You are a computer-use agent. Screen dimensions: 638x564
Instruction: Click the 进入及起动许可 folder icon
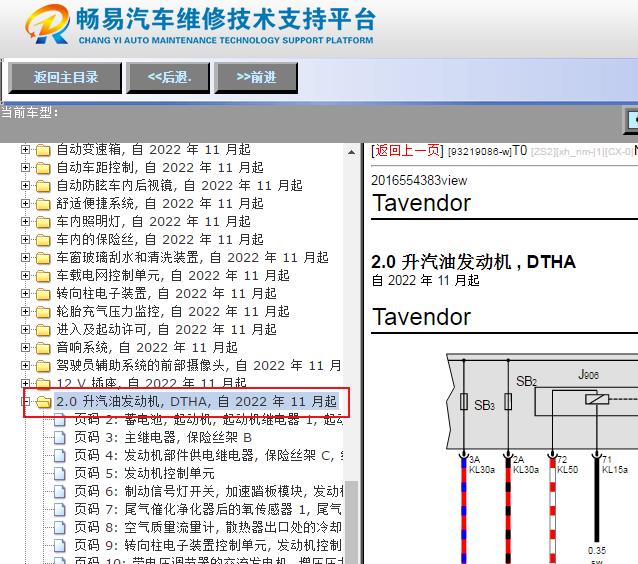point(43,330)
